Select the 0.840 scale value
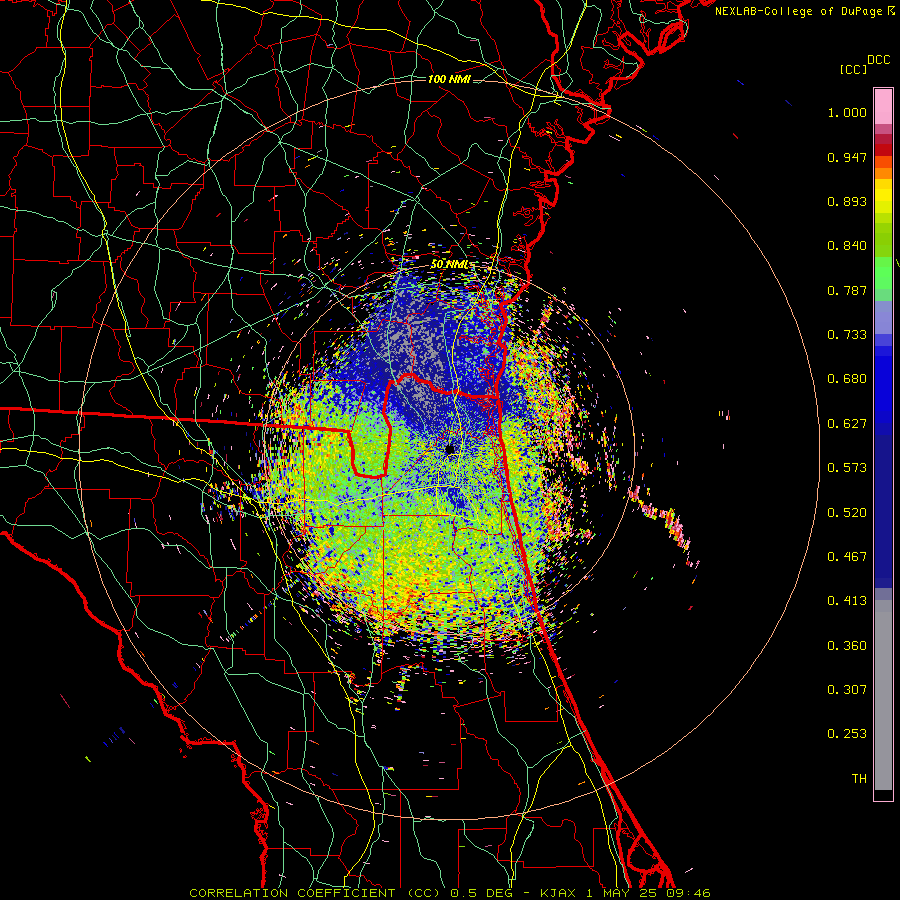Screen dimensions: 900x900 [847, 246]
